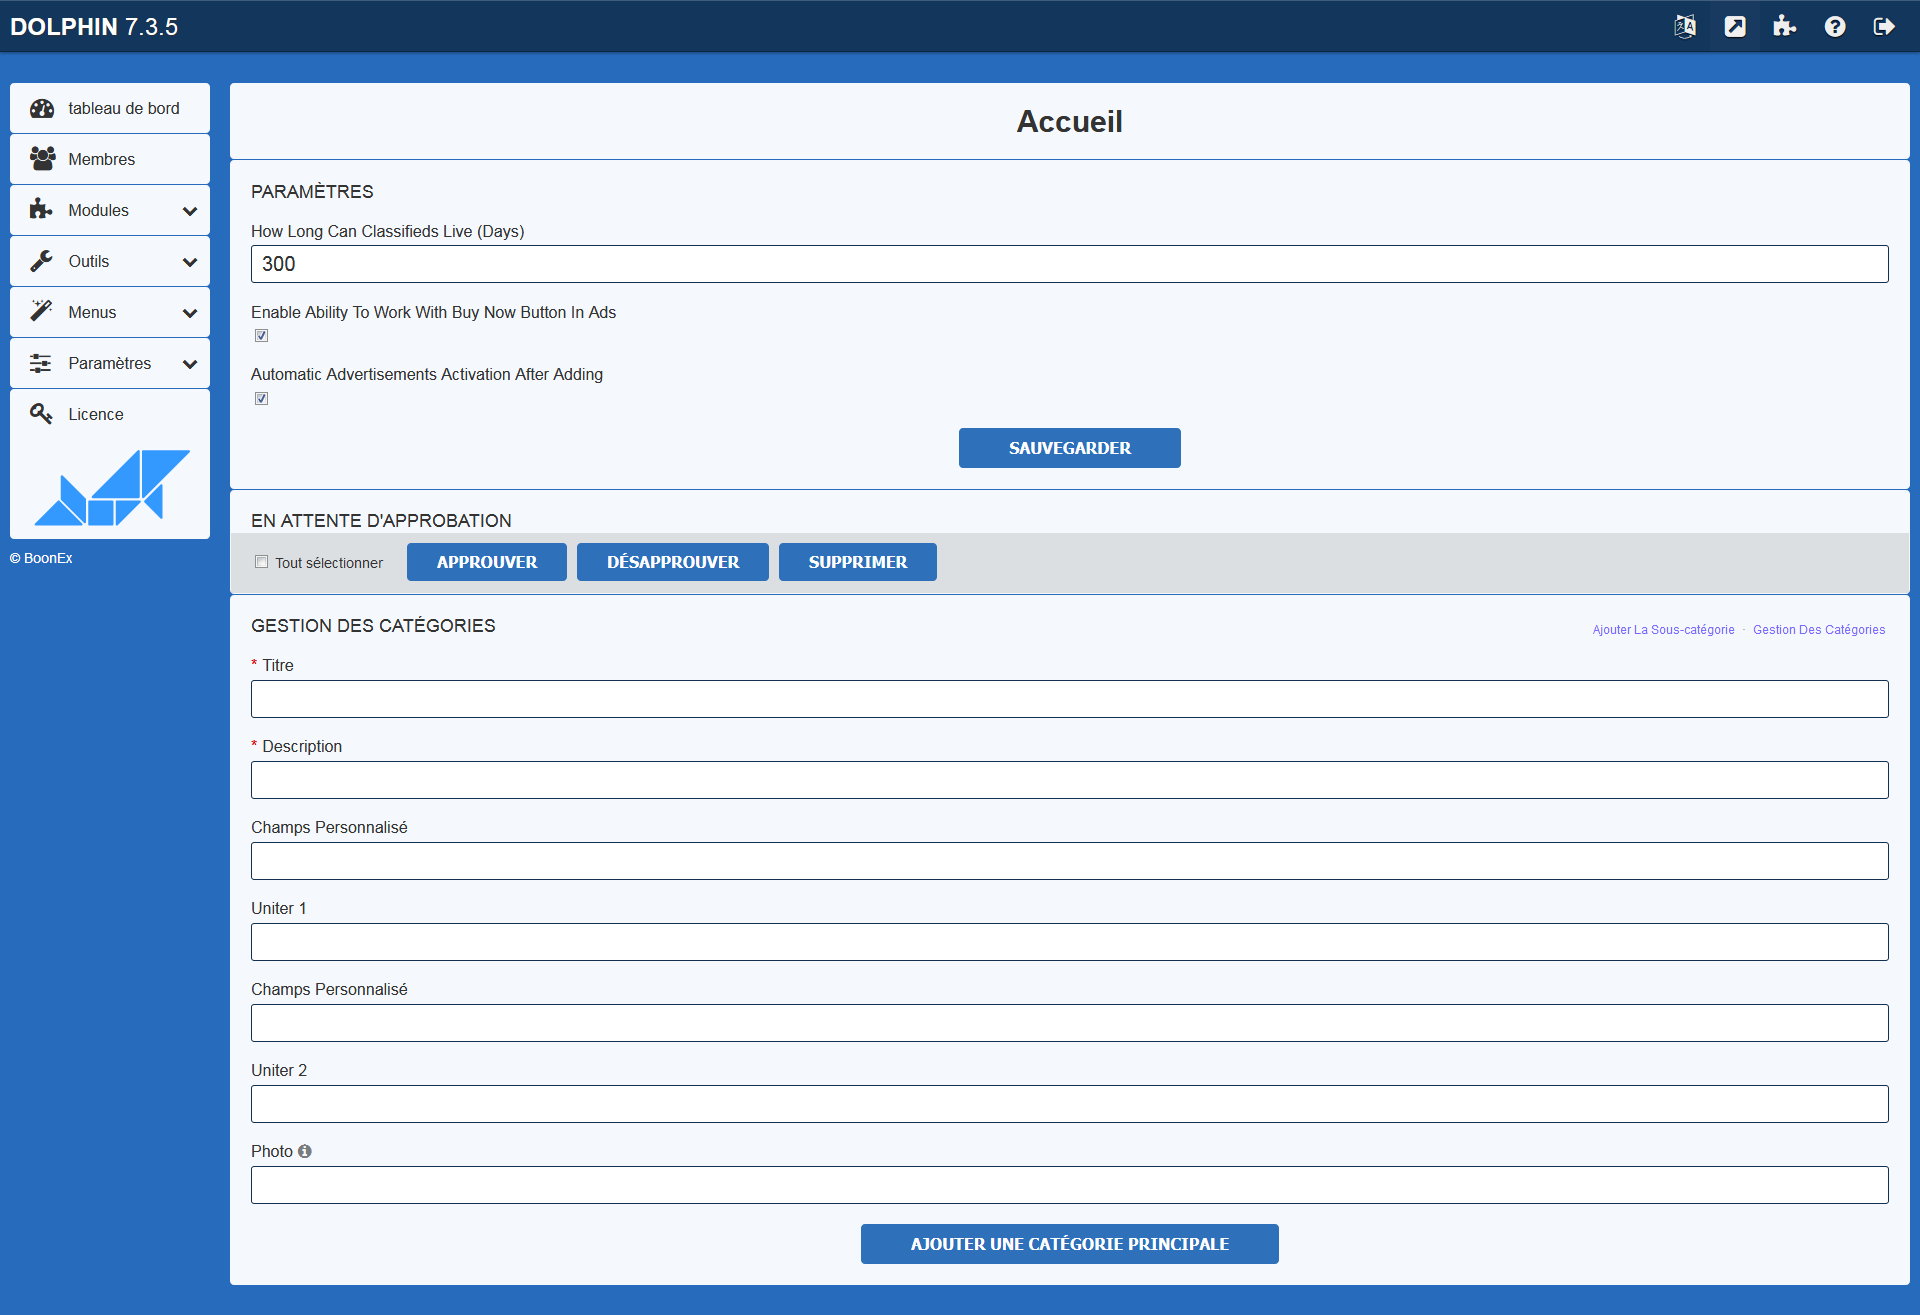Check the Tout sélectionner checkbox
Screen dimensions: 1920x1315
[261, 562]
